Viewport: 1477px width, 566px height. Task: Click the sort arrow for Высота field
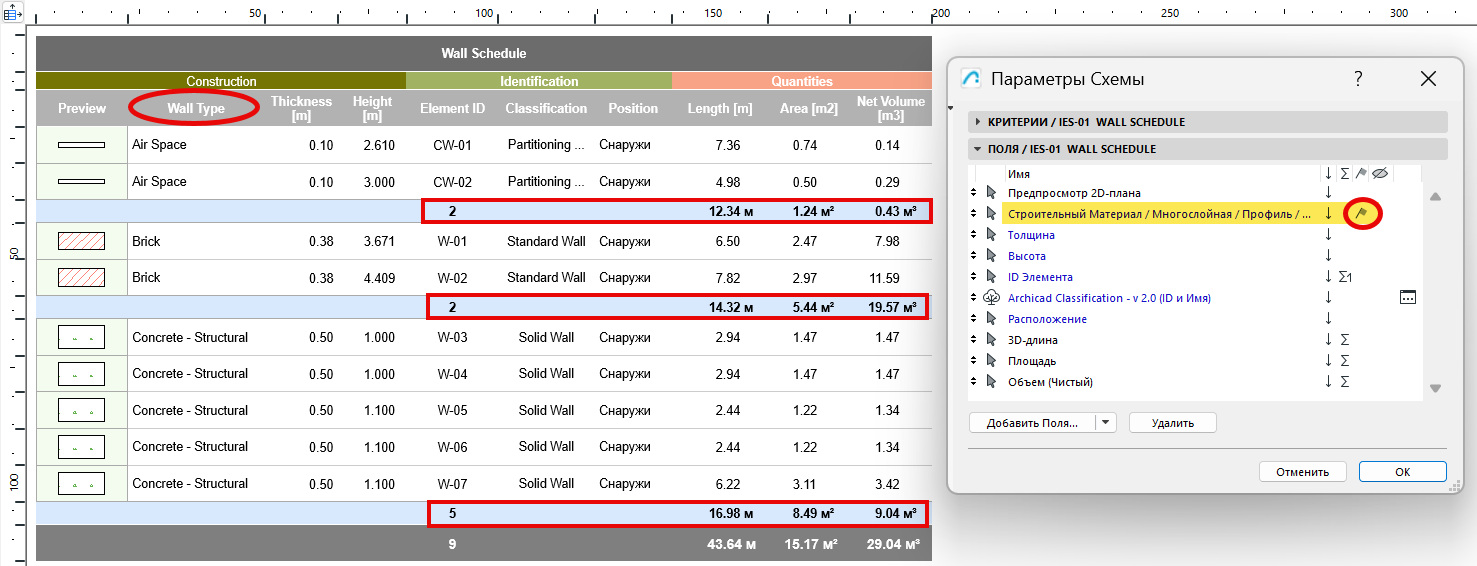tap(1329, 256)
